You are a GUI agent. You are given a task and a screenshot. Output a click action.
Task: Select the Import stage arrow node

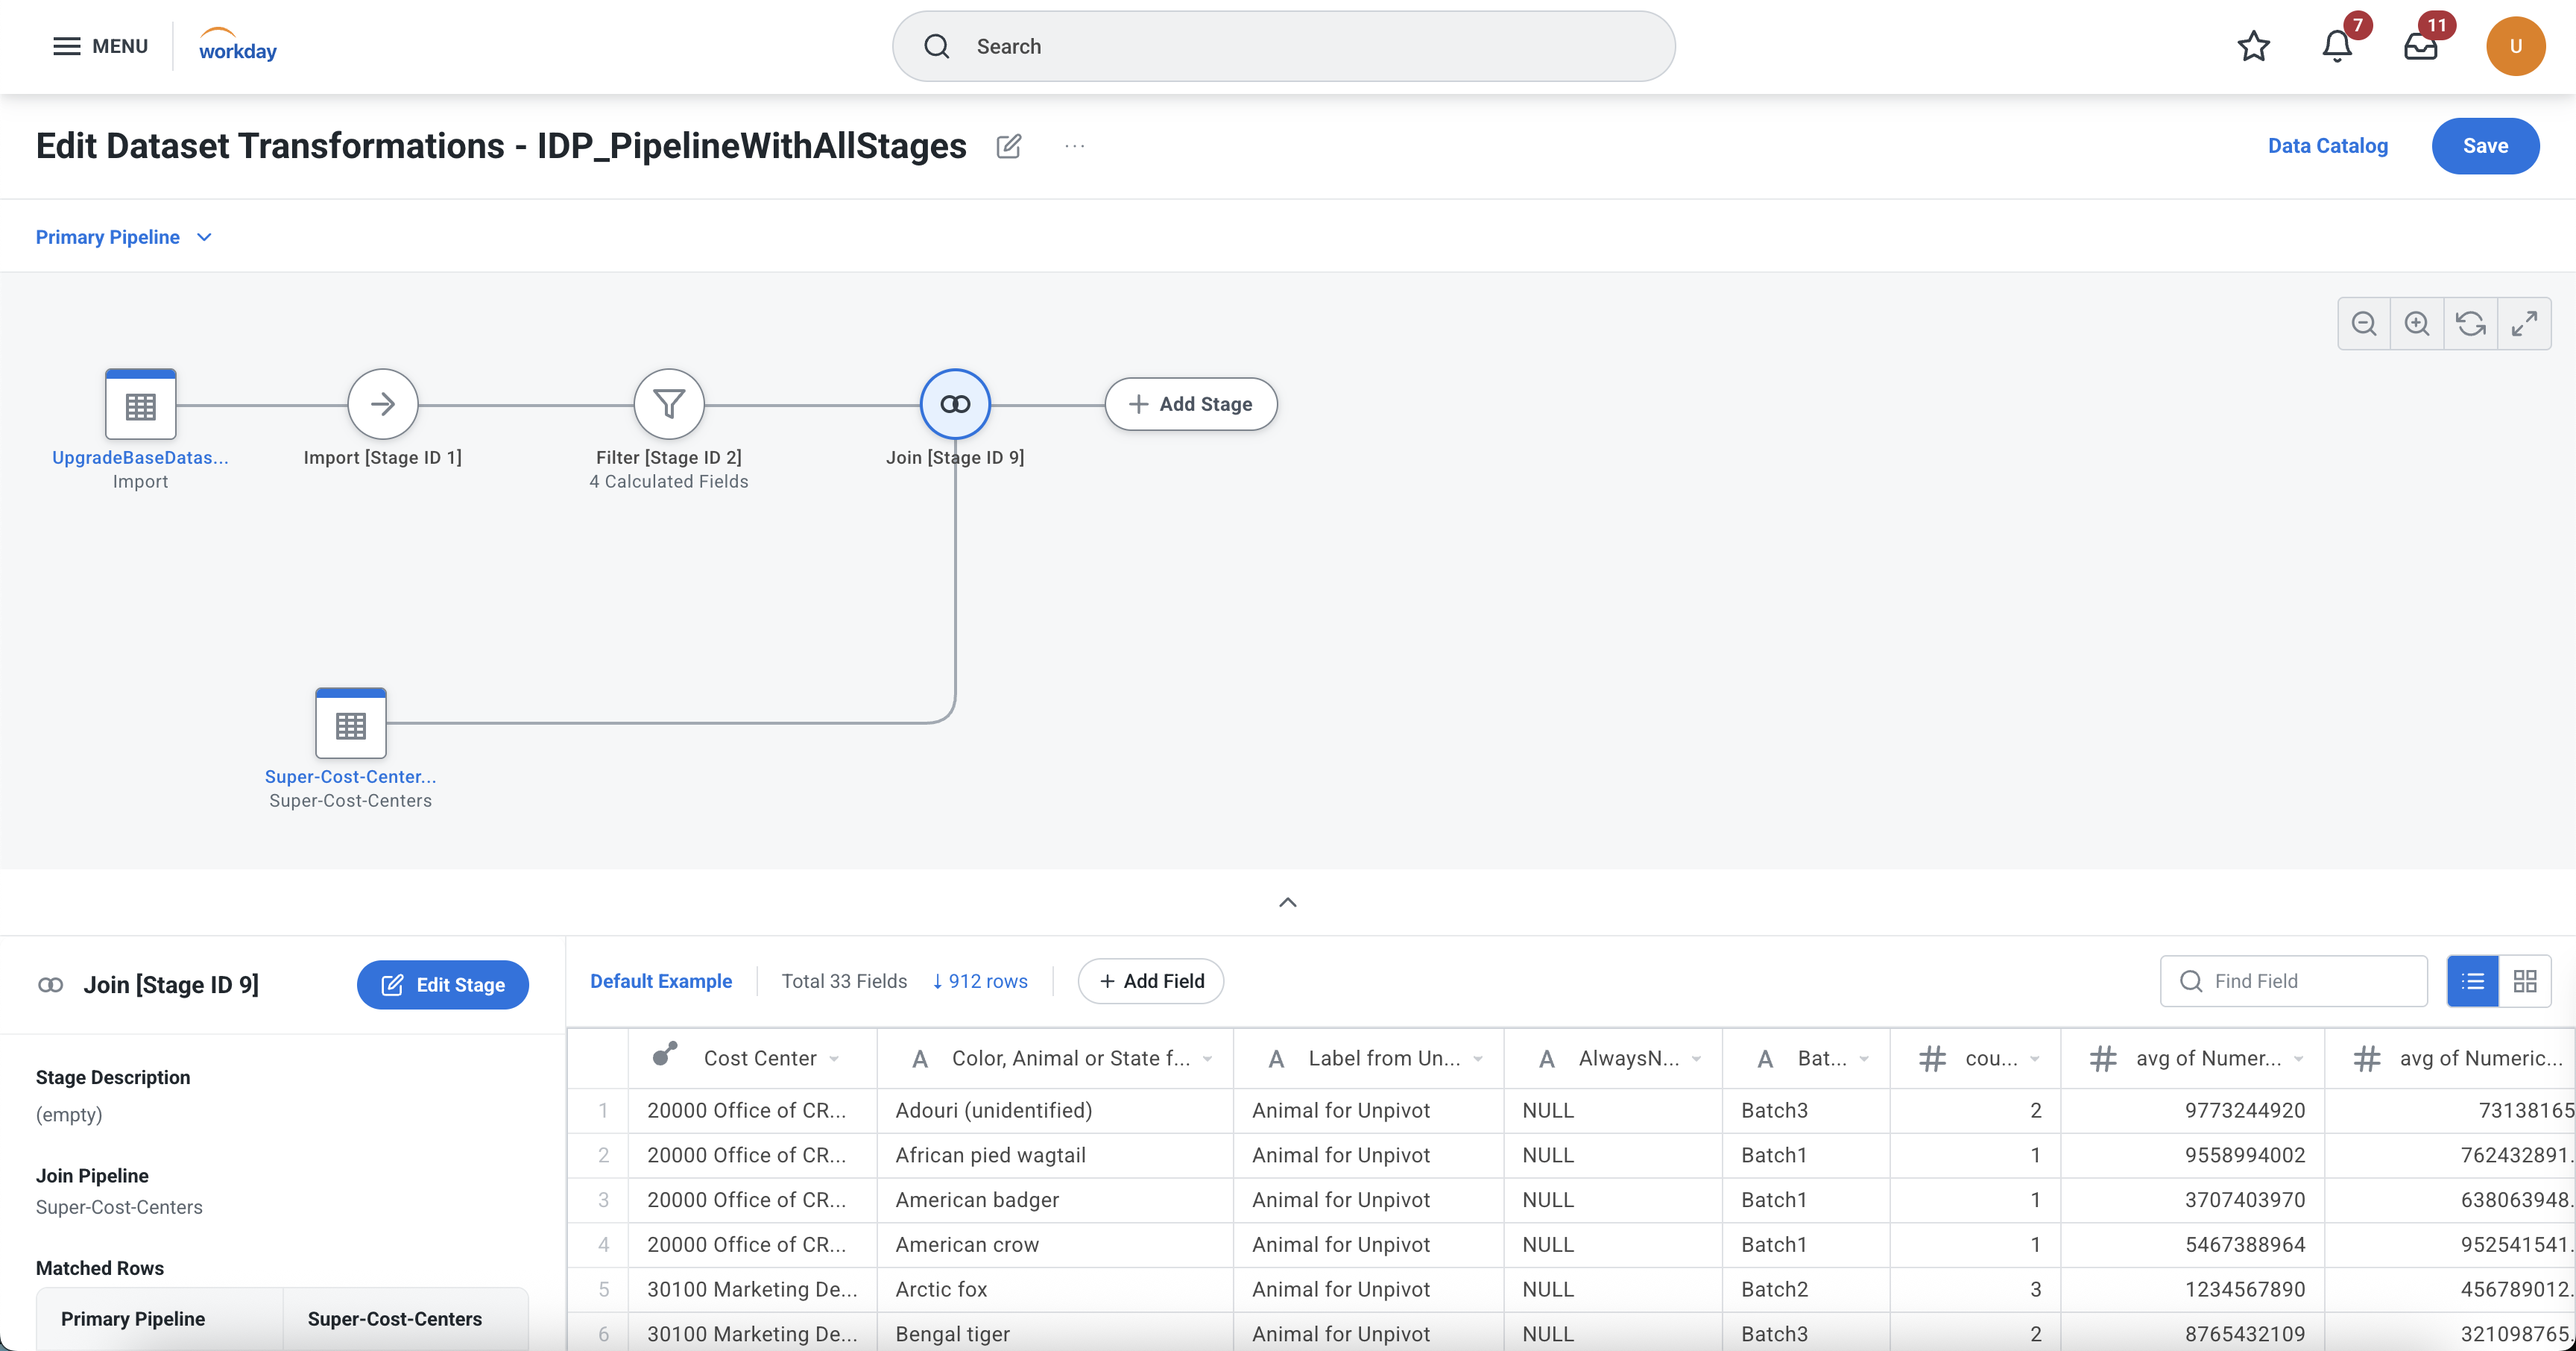point(383,404)
